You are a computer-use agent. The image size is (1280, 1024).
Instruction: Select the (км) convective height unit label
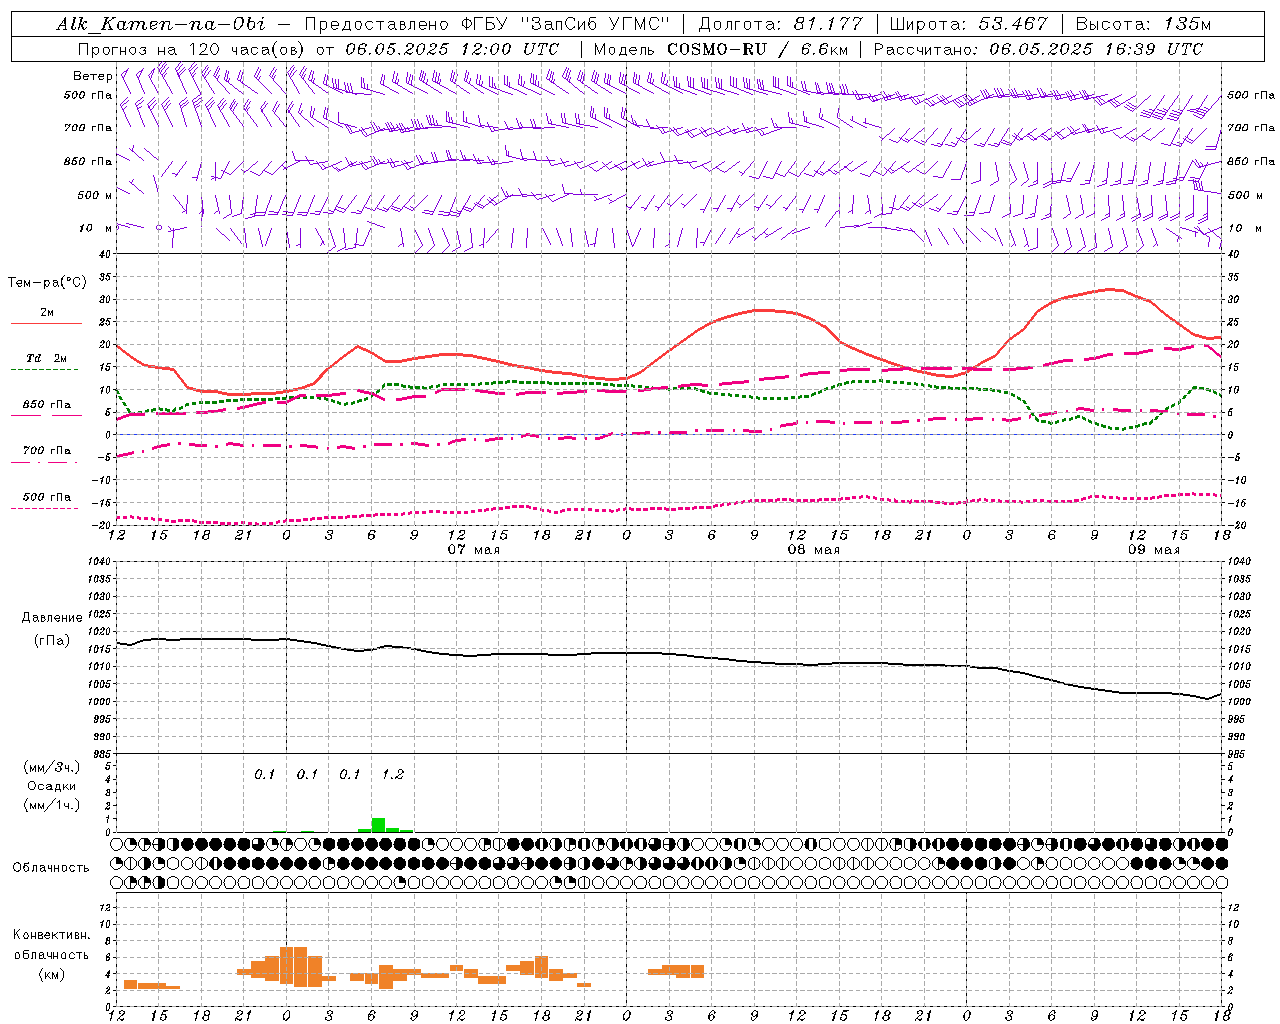(x=52, y=974)
